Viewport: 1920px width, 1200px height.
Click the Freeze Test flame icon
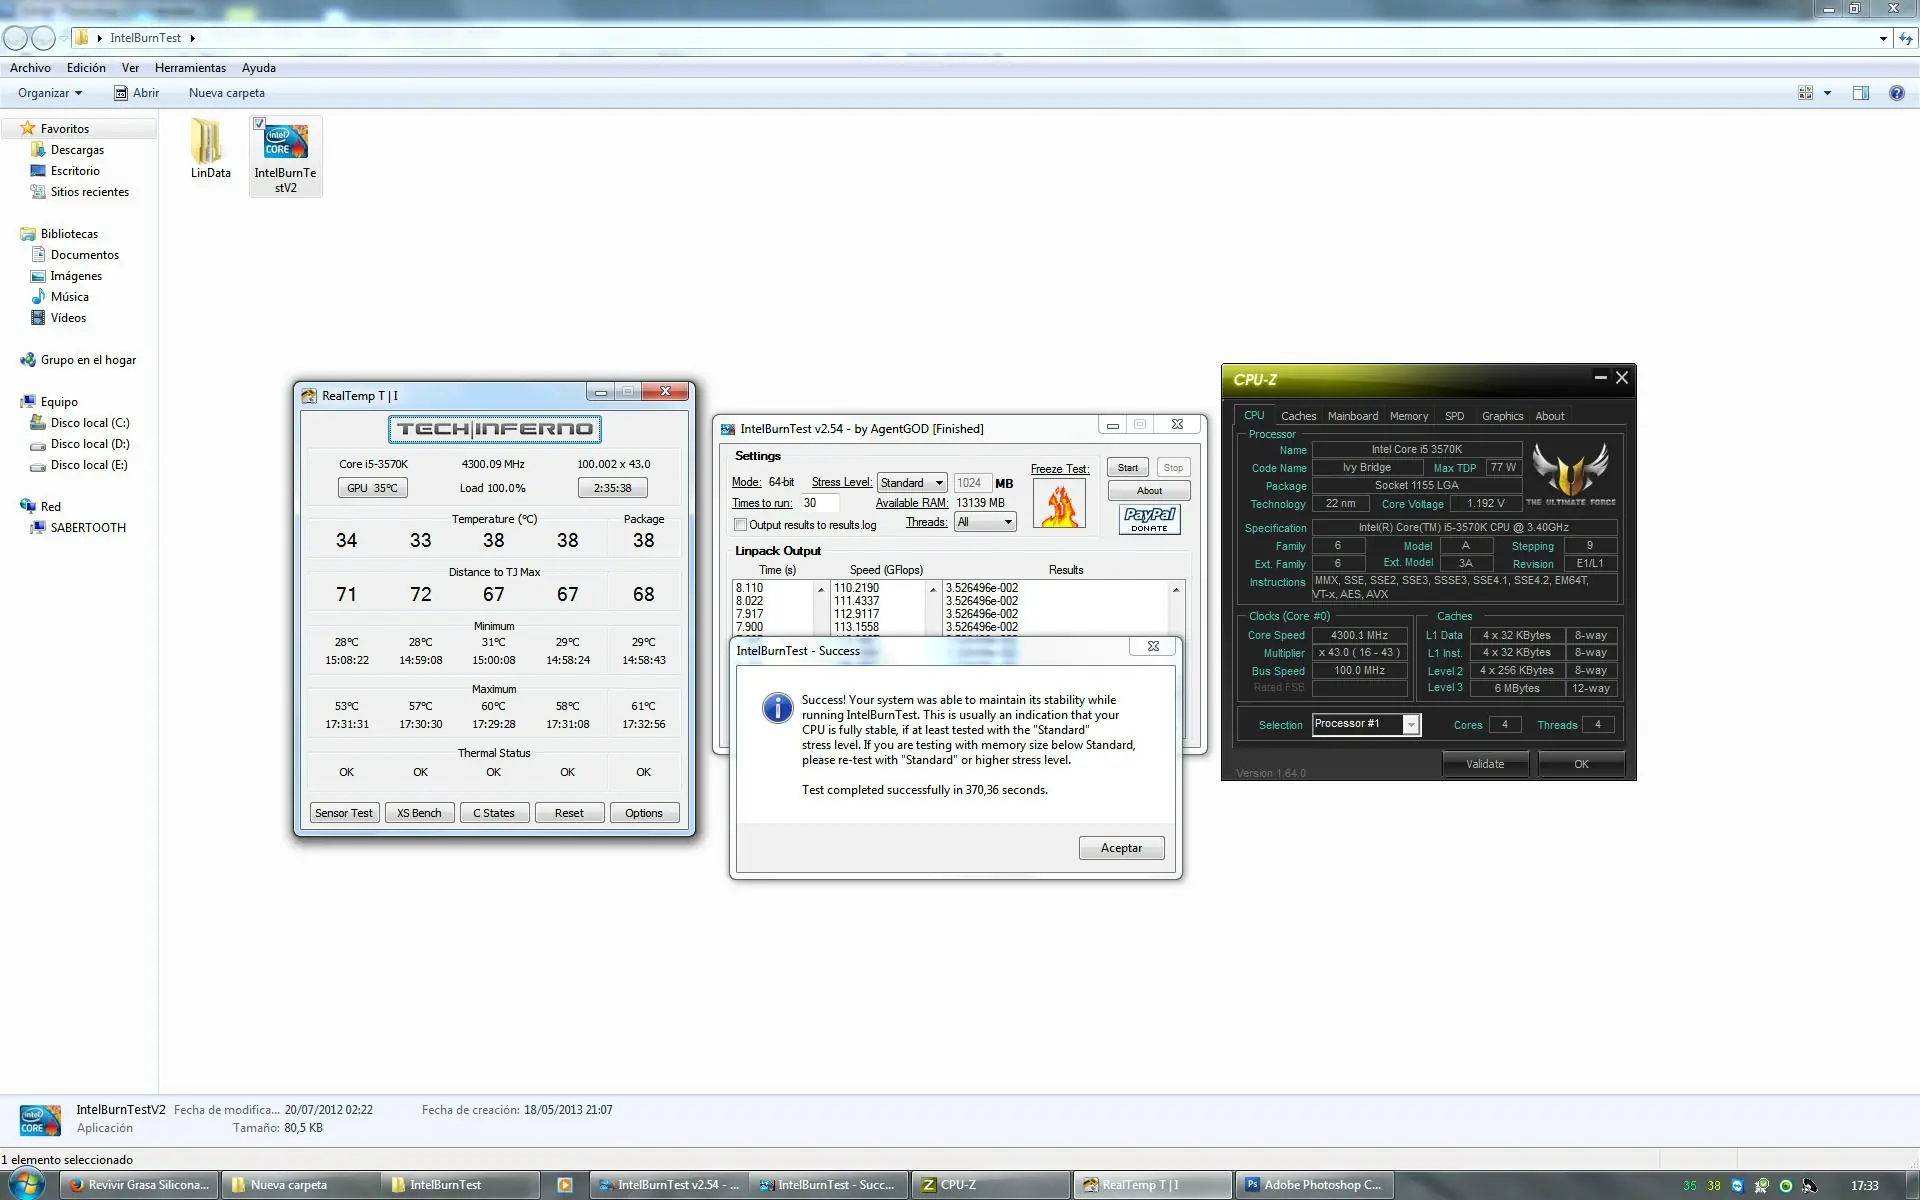pyautogui.click(x=1059, y=504)
